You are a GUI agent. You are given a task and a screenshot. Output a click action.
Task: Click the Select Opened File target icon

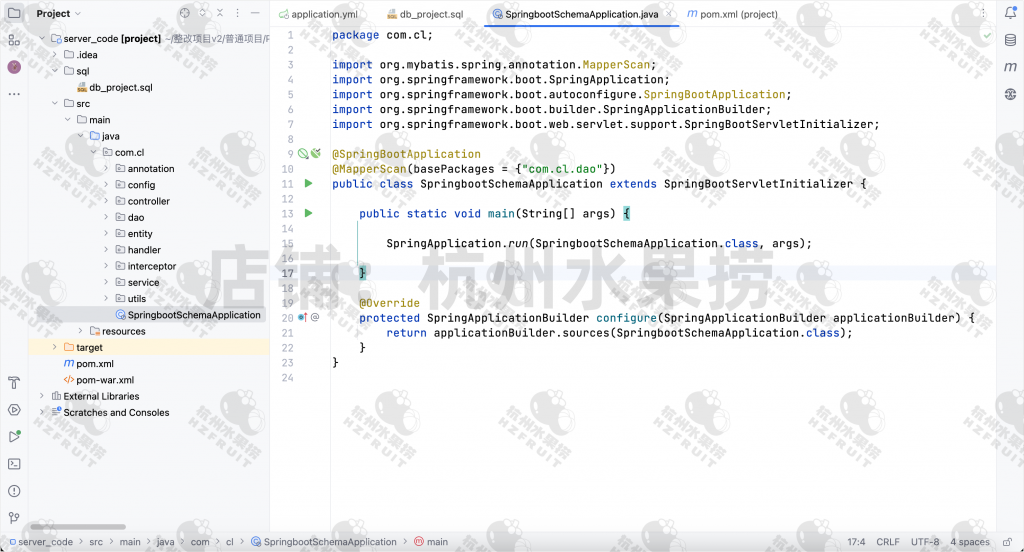[x=184, y=14]
